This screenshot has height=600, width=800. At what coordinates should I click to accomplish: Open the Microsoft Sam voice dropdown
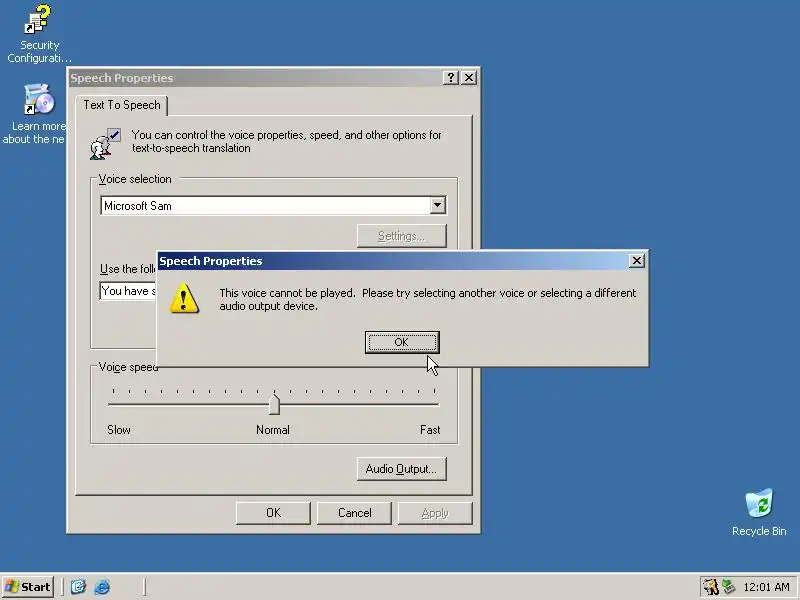coord(437,206)
